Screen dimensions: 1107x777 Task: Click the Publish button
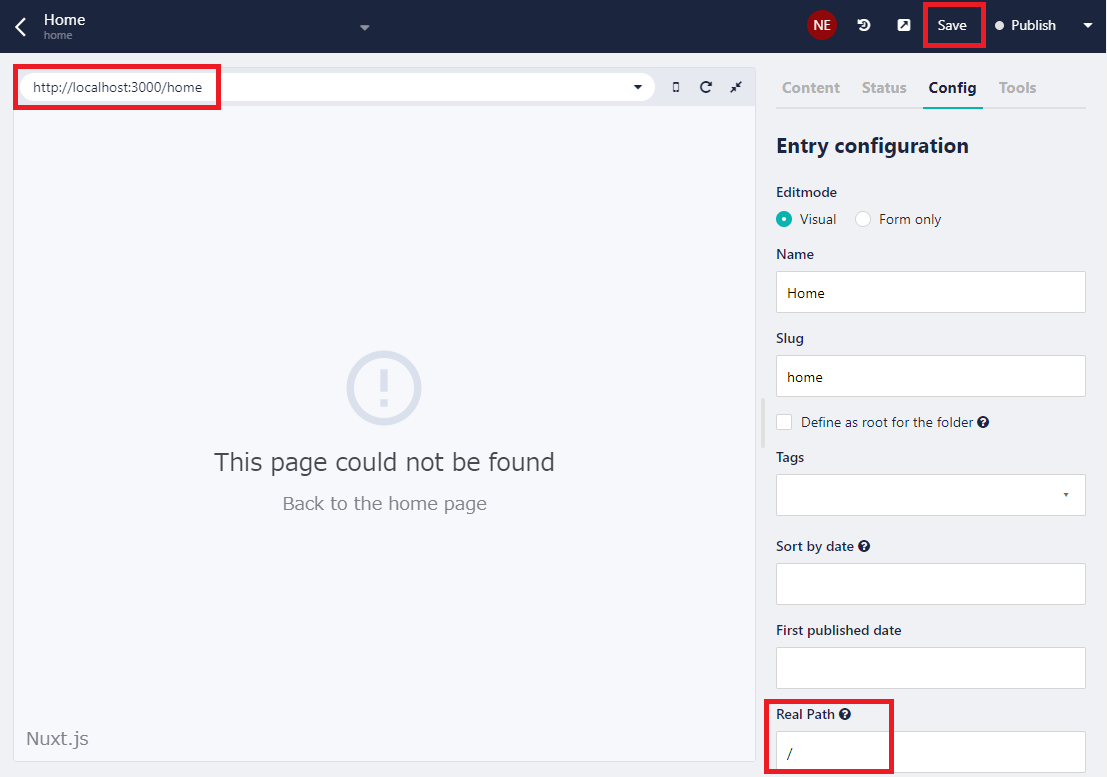tap(1025, 25)
